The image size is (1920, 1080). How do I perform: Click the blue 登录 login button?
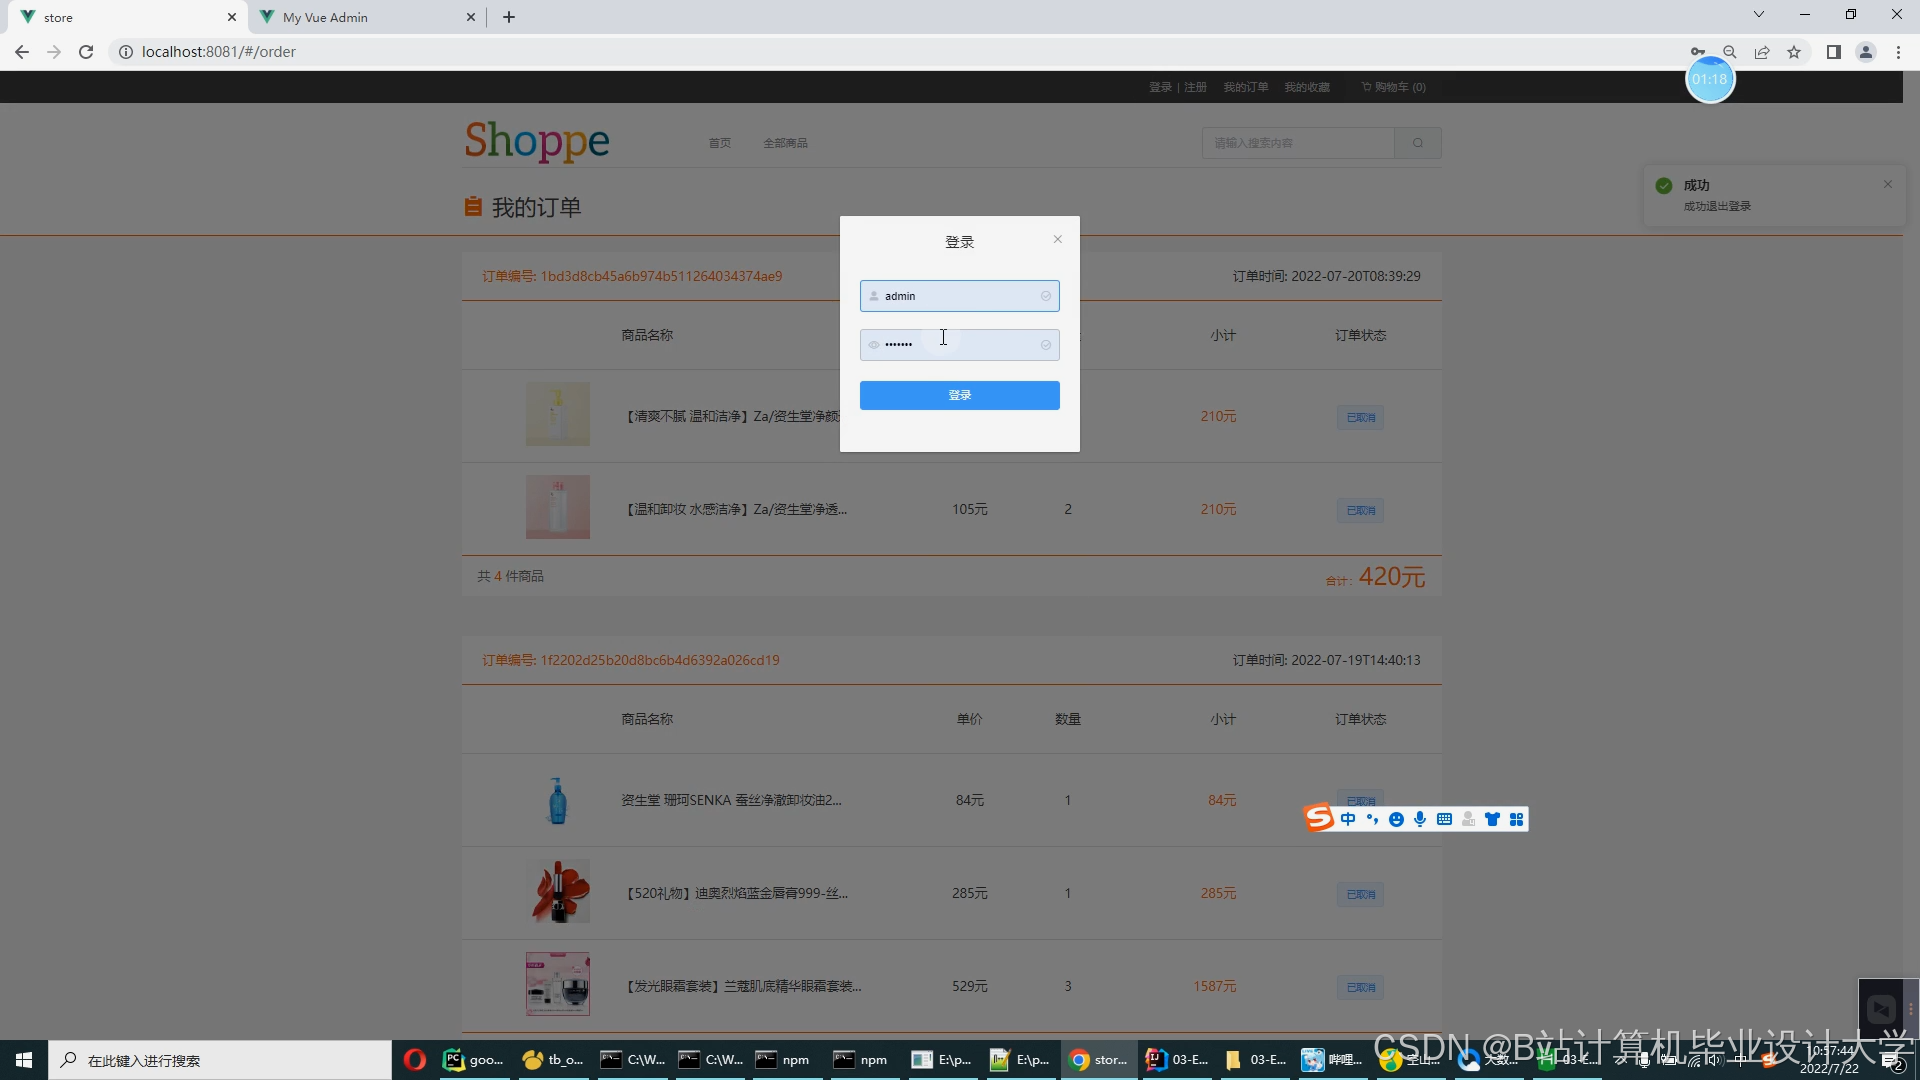959,395
